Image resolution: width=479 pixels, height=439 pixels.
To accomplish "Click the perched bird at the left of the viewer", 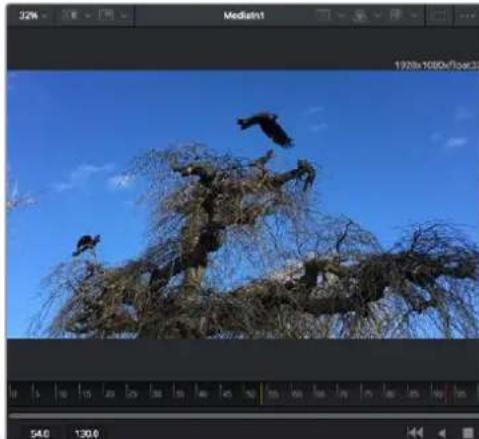I will (x=86, y=245).
